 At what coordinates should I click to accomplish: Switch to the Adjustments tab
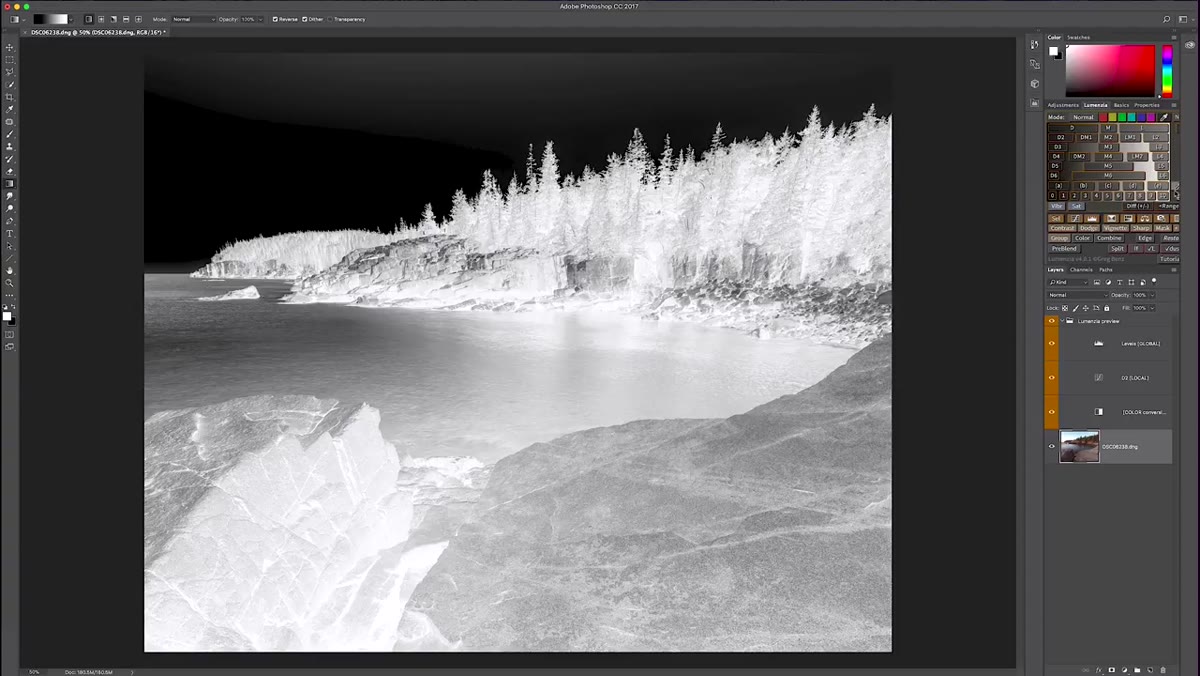[x=1063, y=105]
